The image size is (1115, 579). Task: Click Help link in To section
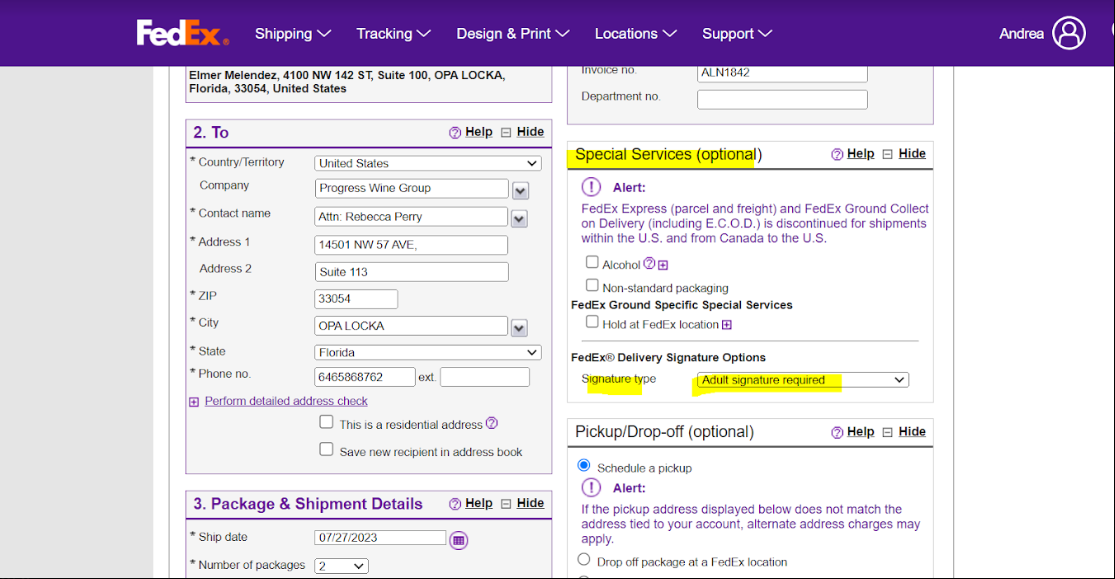479,132
